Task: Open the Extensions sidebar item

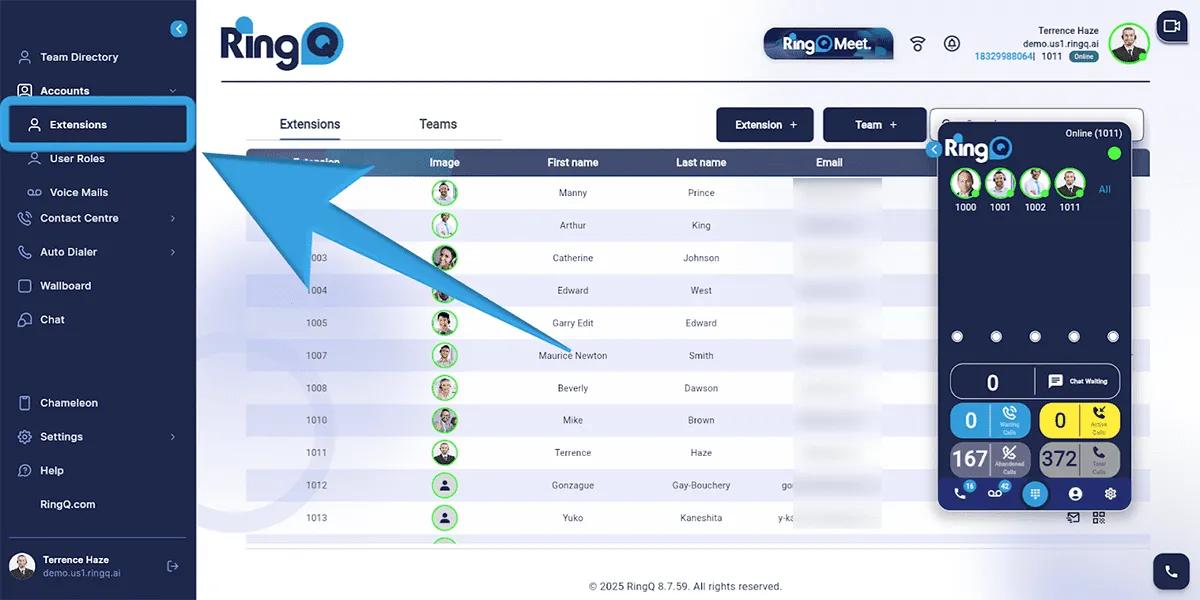Action: (97, 125)
